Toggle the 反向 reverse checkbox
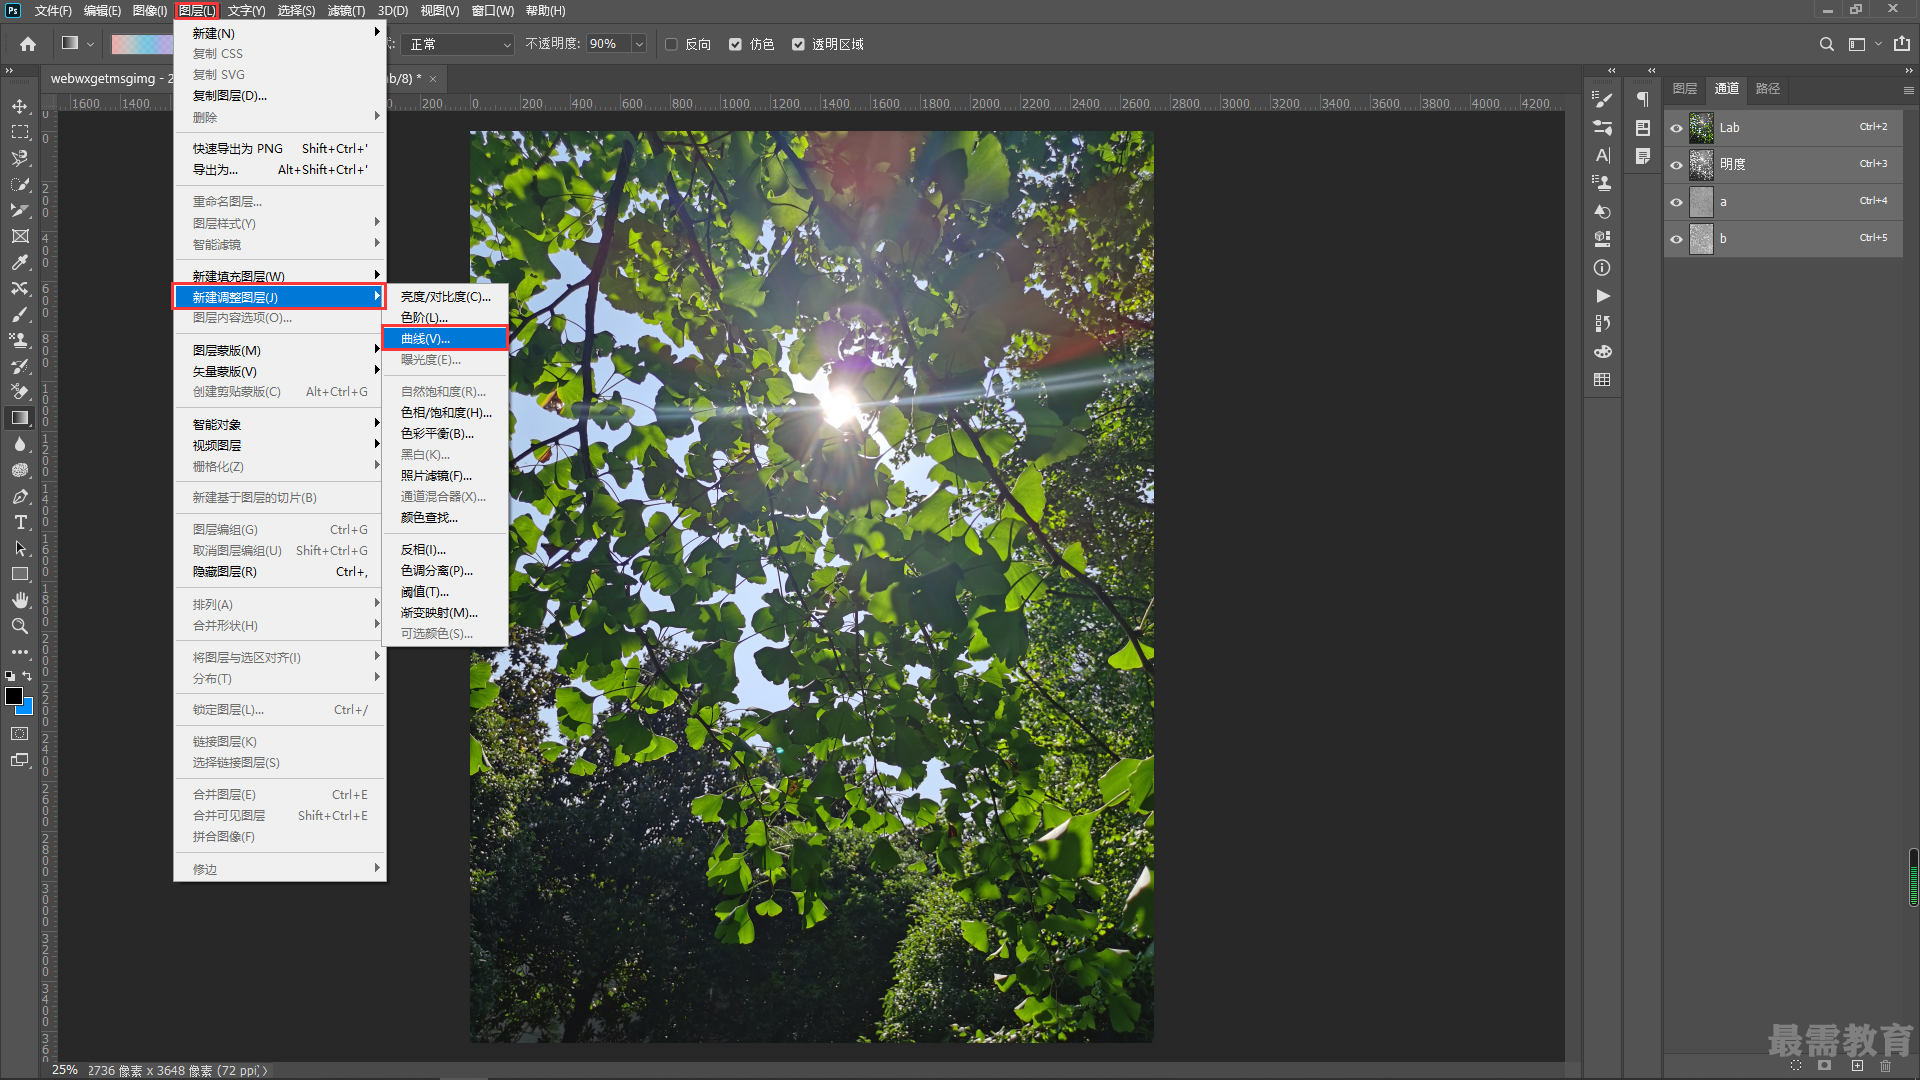Image resolution: width=1920 pixels, height=1080 pixels. [671, 44]
